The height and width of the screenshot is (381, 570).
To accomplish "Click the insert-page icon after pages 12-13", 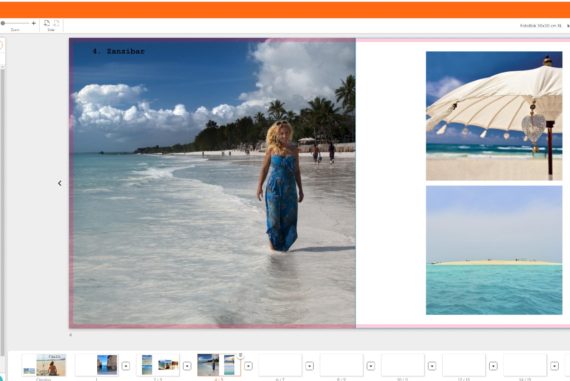I will (x=493, y=366).
